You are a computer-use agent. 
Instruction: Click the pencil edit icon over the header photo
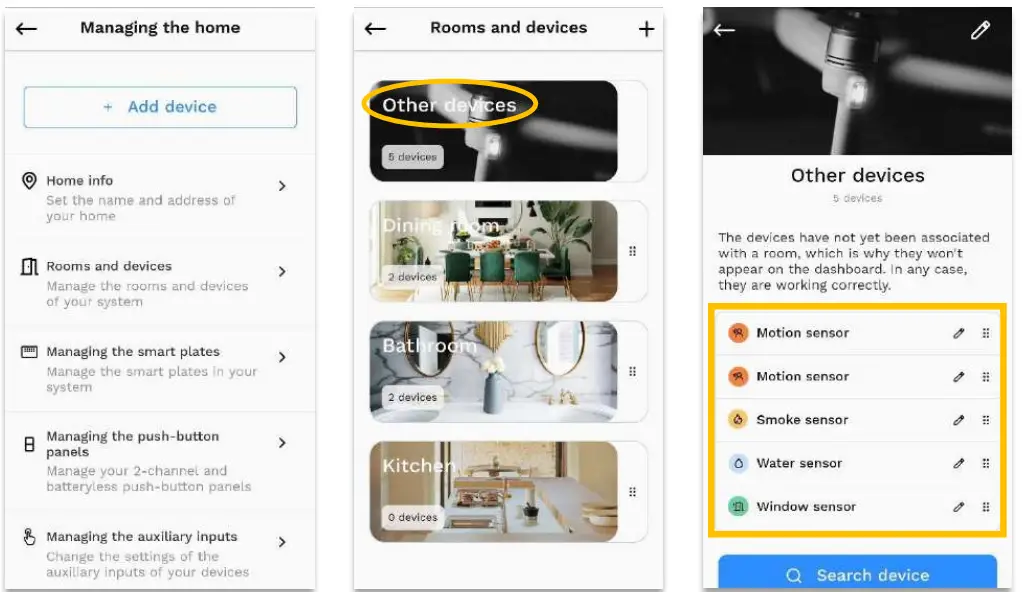980,30
